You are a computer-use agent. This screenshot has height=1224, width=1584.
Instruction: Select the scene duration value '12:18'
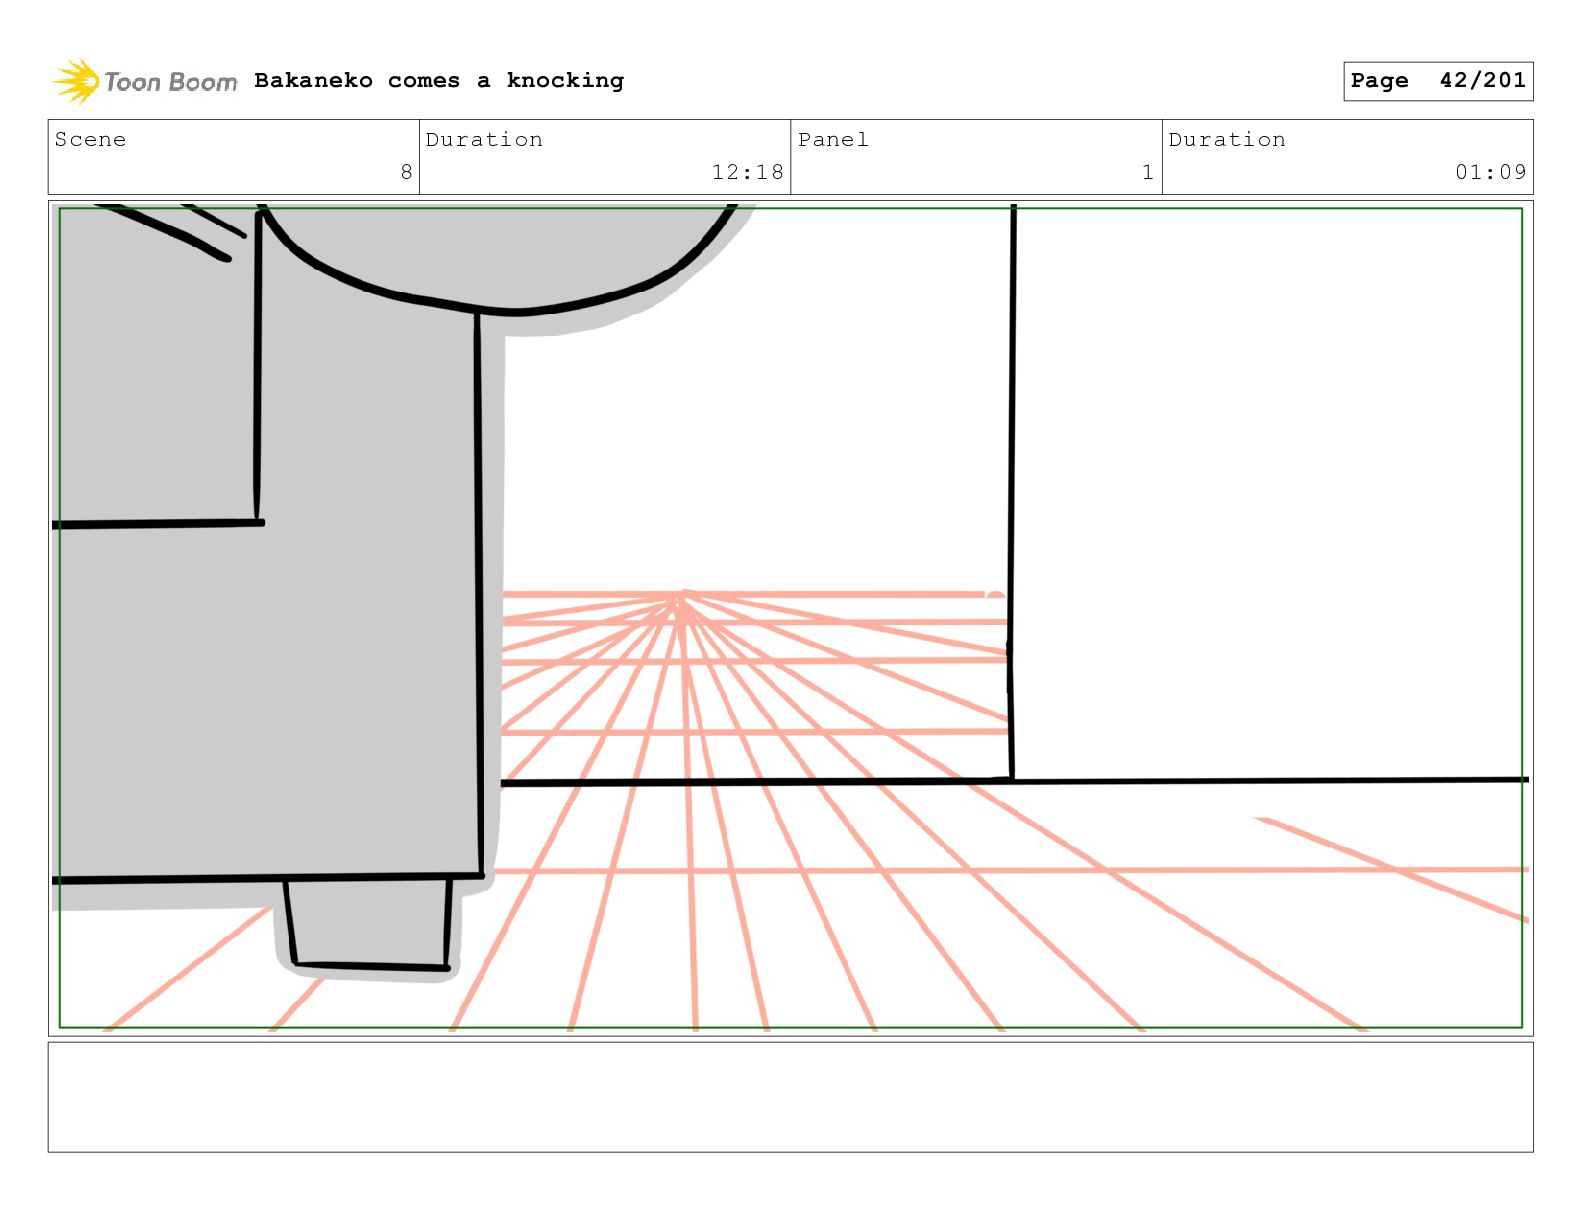pyautogui.click(x=747, y=172)
